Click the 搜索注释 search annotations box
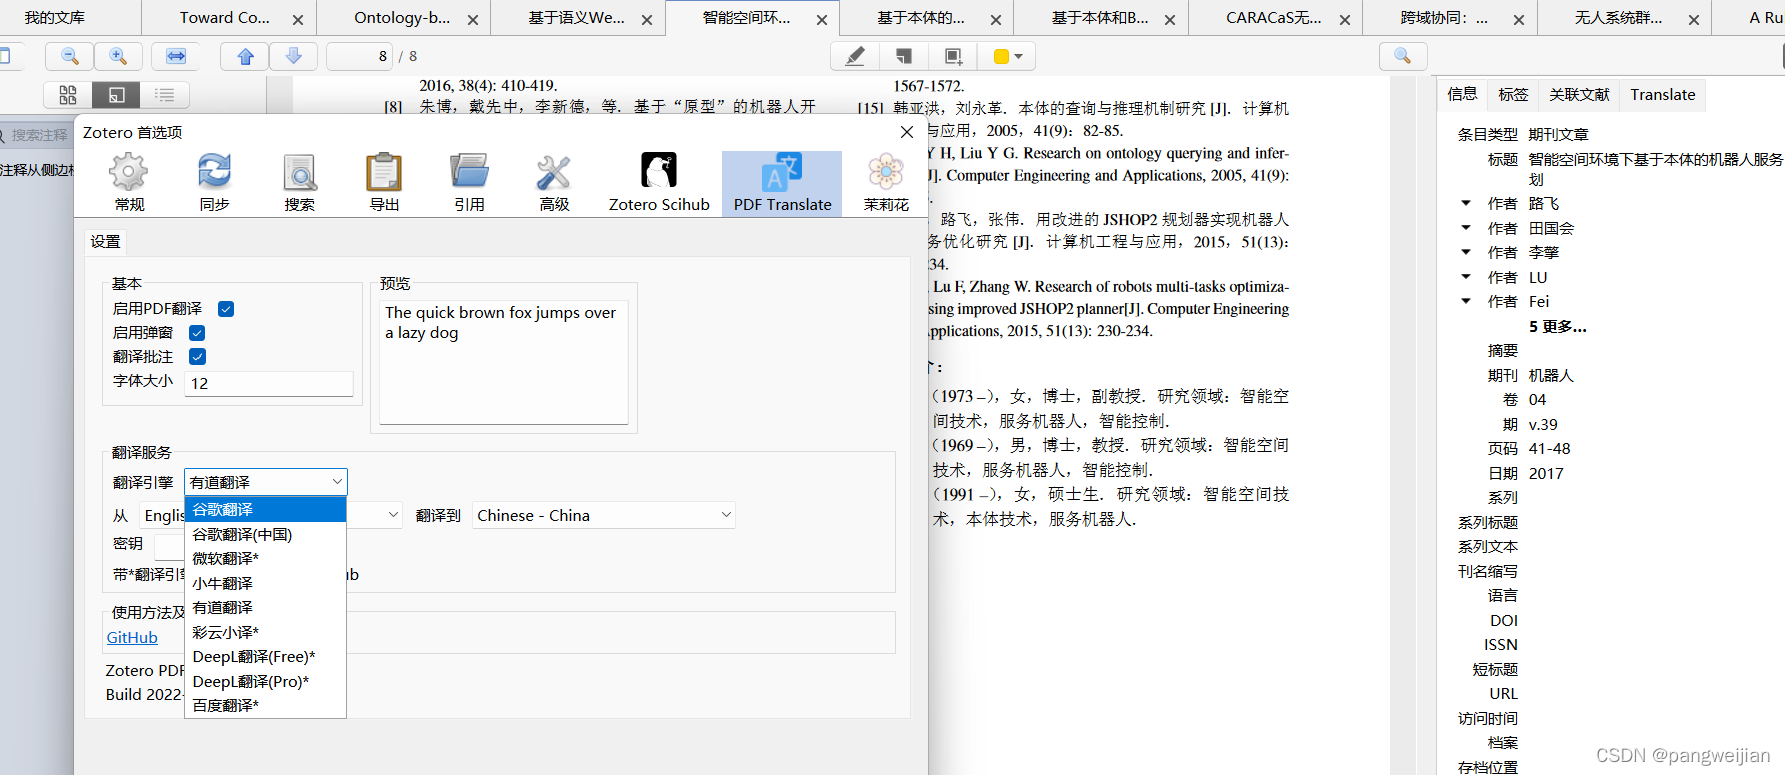Viewport: 1785px width, 775px height. coord(36,135)
